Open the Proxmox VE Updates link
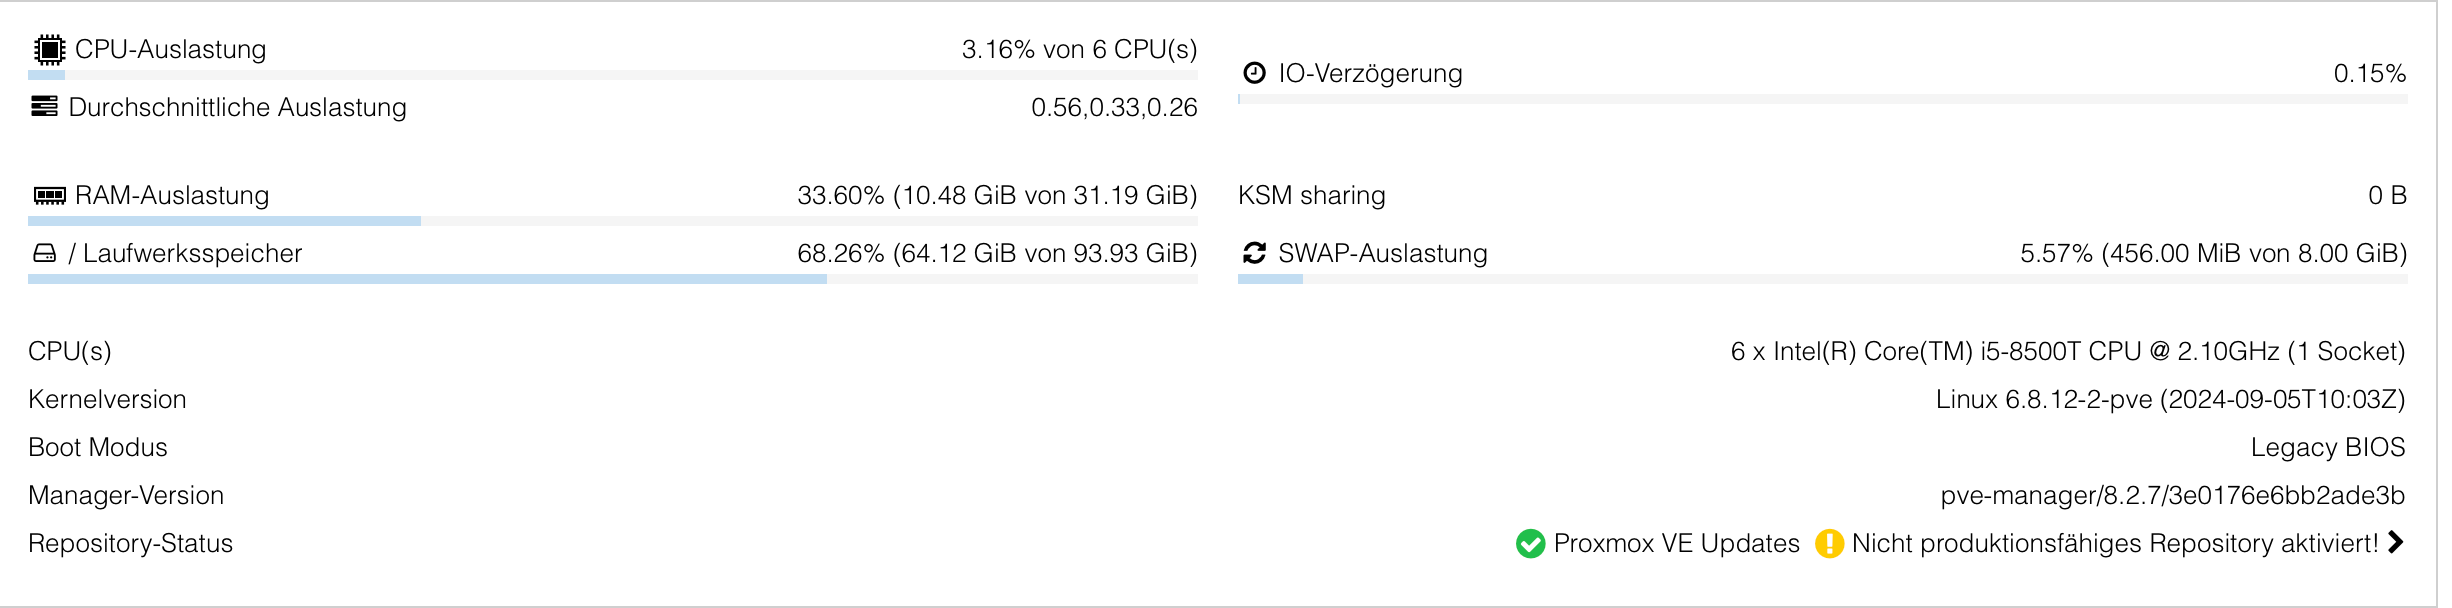The height and width of the screenshot is (608, 2452). pyautogui.click(x=1676, y=543)
